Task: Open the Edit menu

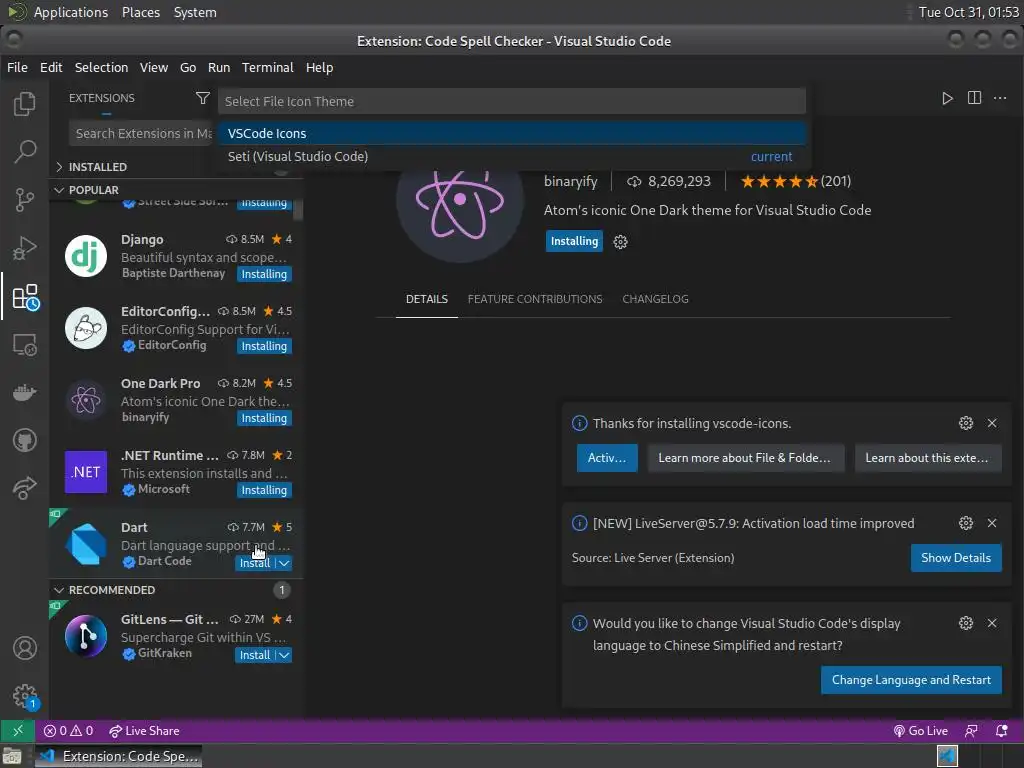Action: pyautogui.click(x=51, y=67)
